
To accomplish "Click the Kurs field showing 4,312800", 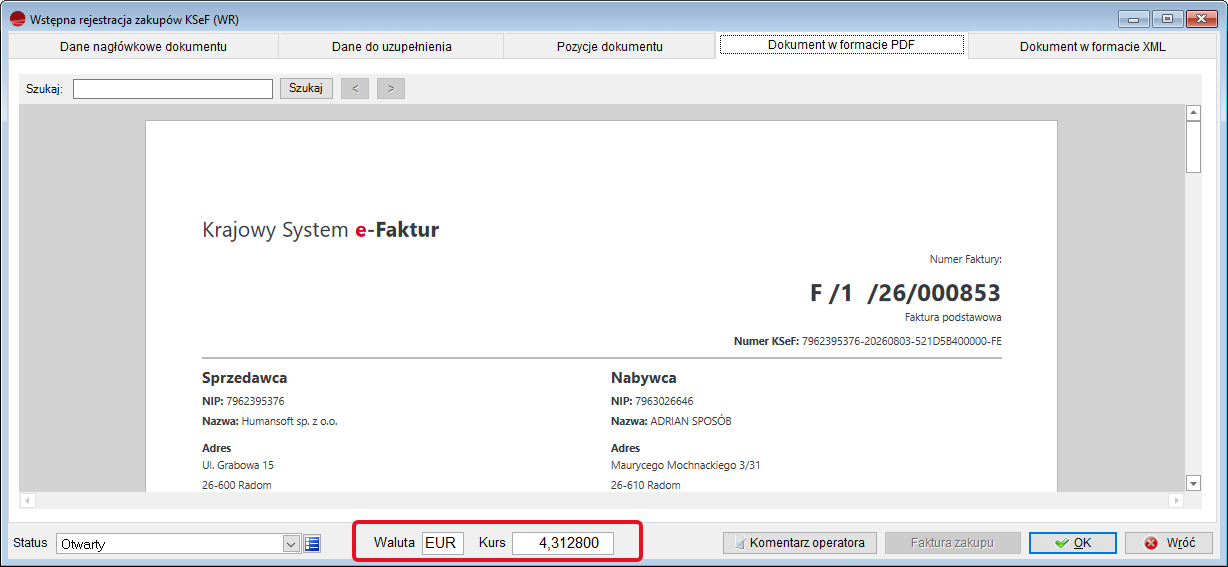I will (x=563, y=543).
